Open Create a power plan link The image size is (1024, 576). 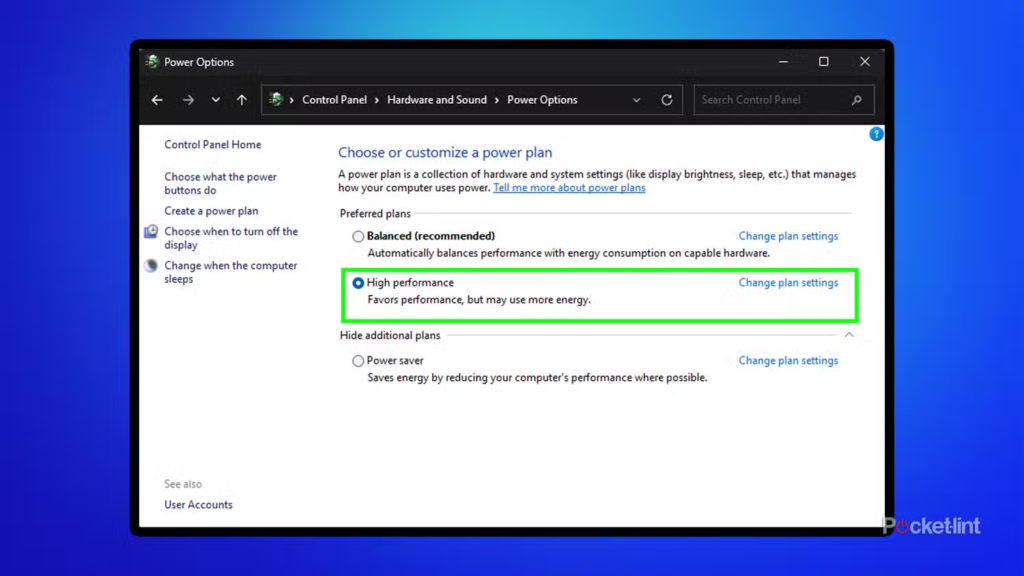pos(211,211)
